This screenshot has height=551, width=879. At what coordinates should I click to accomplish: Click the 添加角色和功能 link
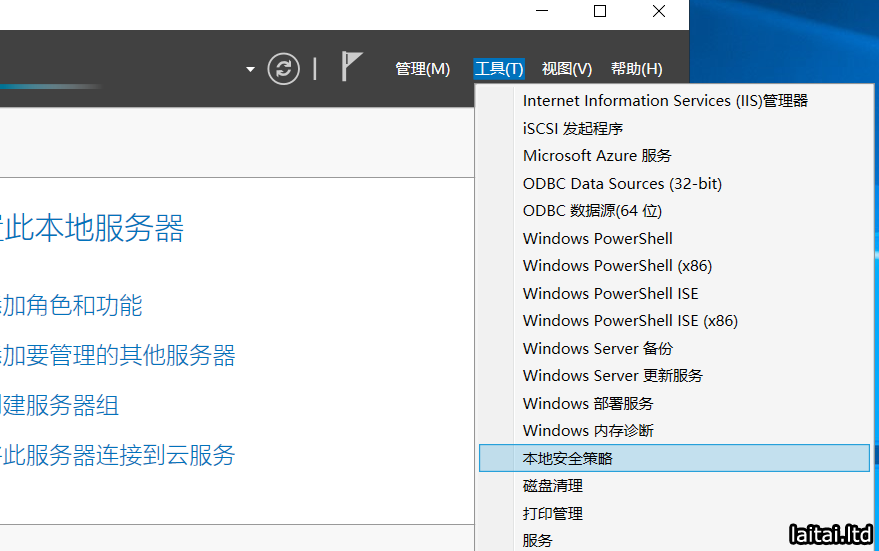[x=72, y=306]
